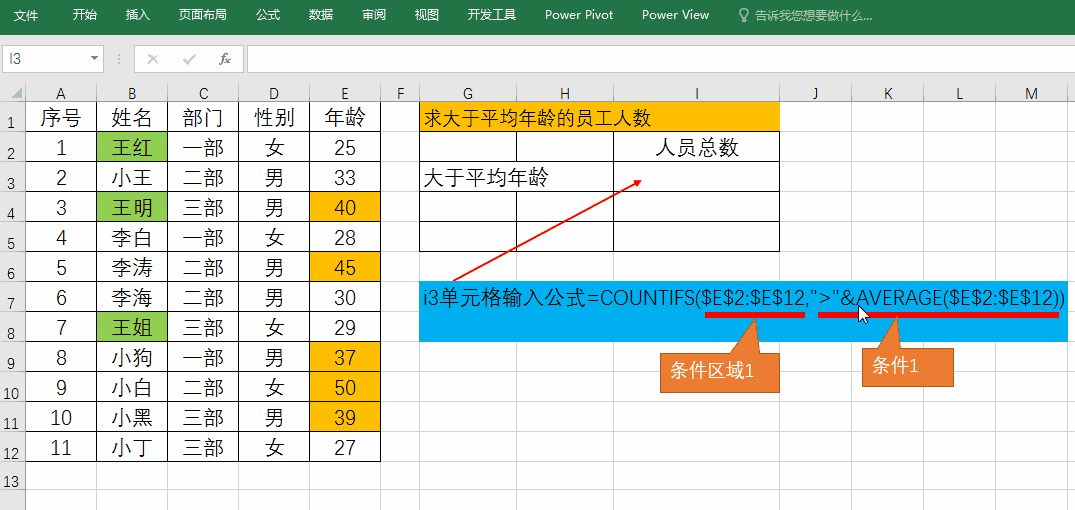Open the 公式 ribbon tab

(268, 14)
